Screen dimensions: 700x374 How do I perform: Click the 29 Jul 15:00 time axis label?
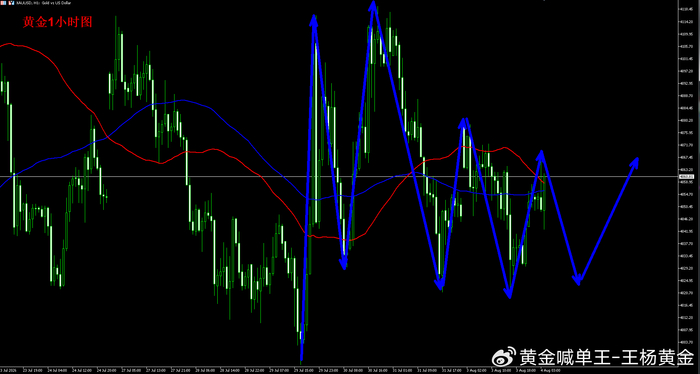pyautogui.click(x=303, y=370)
